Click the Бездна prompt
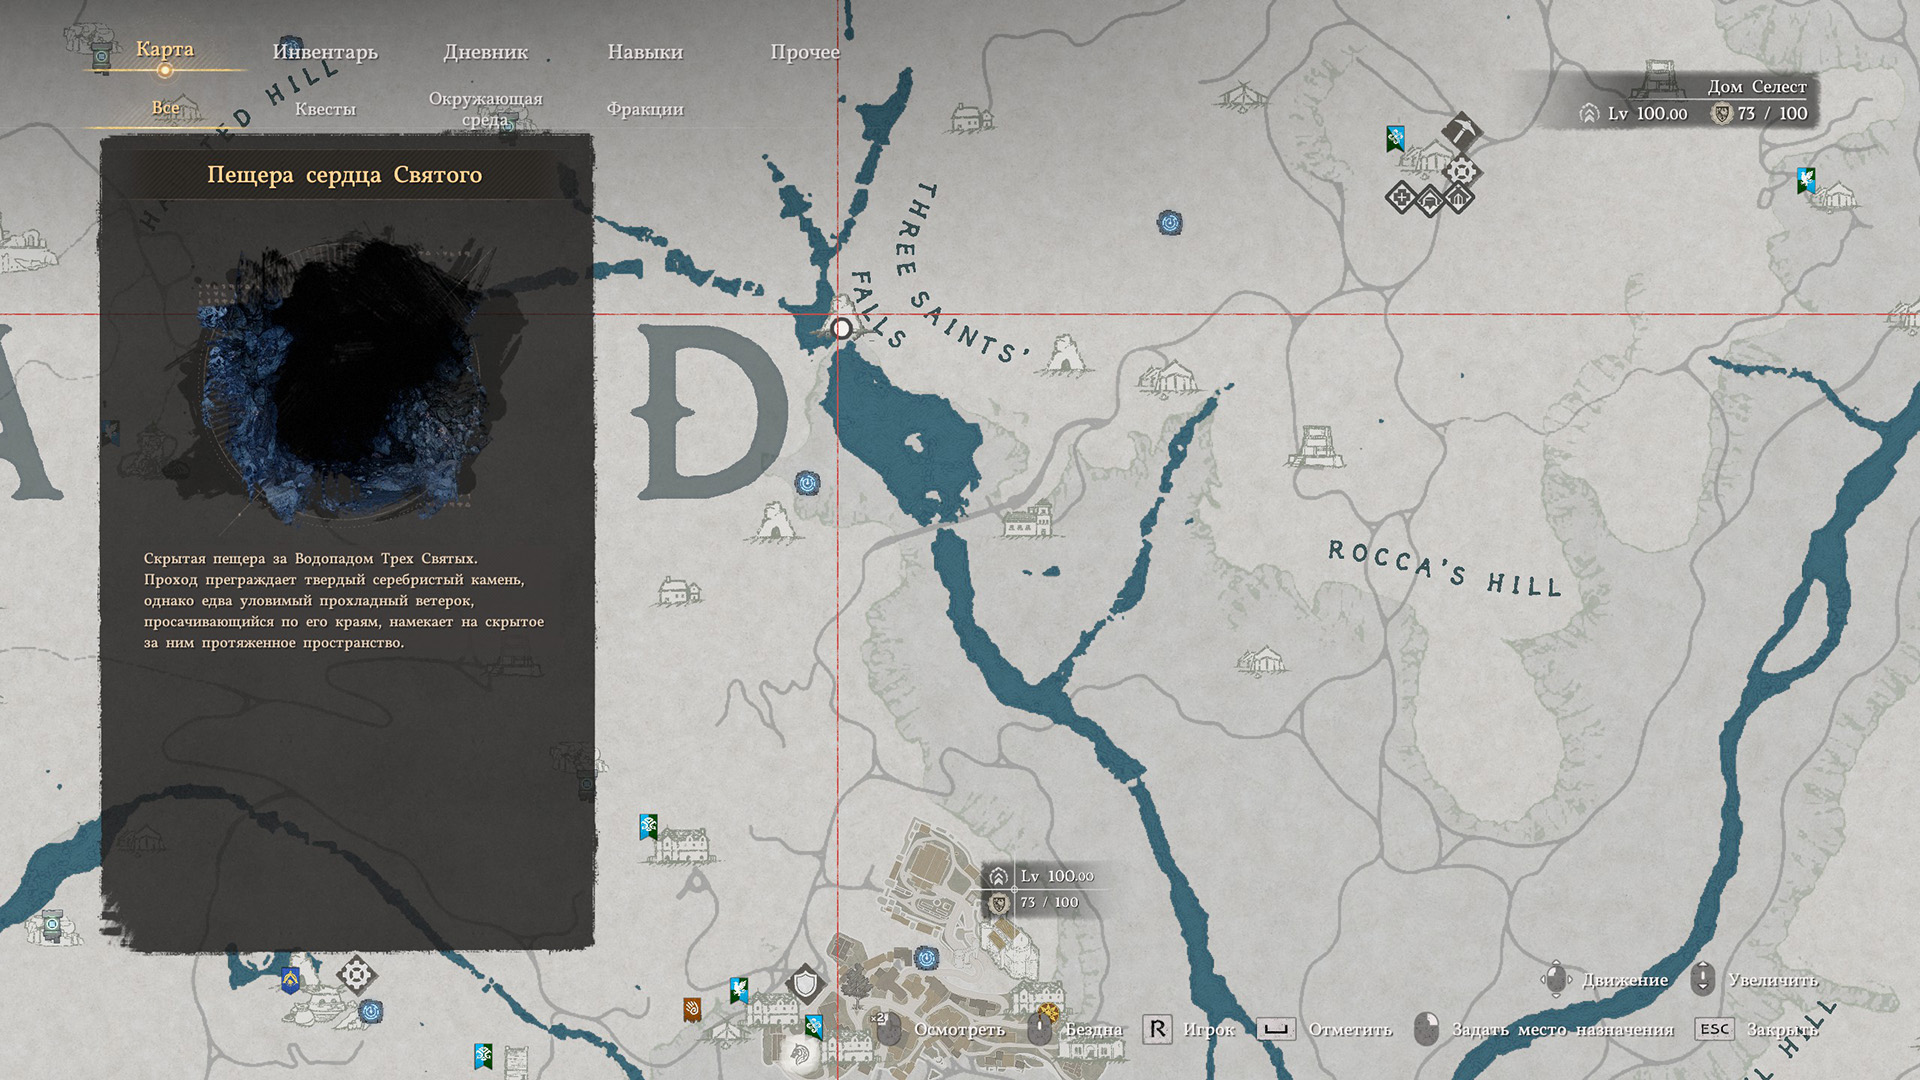Viewport: 1920px width, 1080px height. (1076, 1029)
